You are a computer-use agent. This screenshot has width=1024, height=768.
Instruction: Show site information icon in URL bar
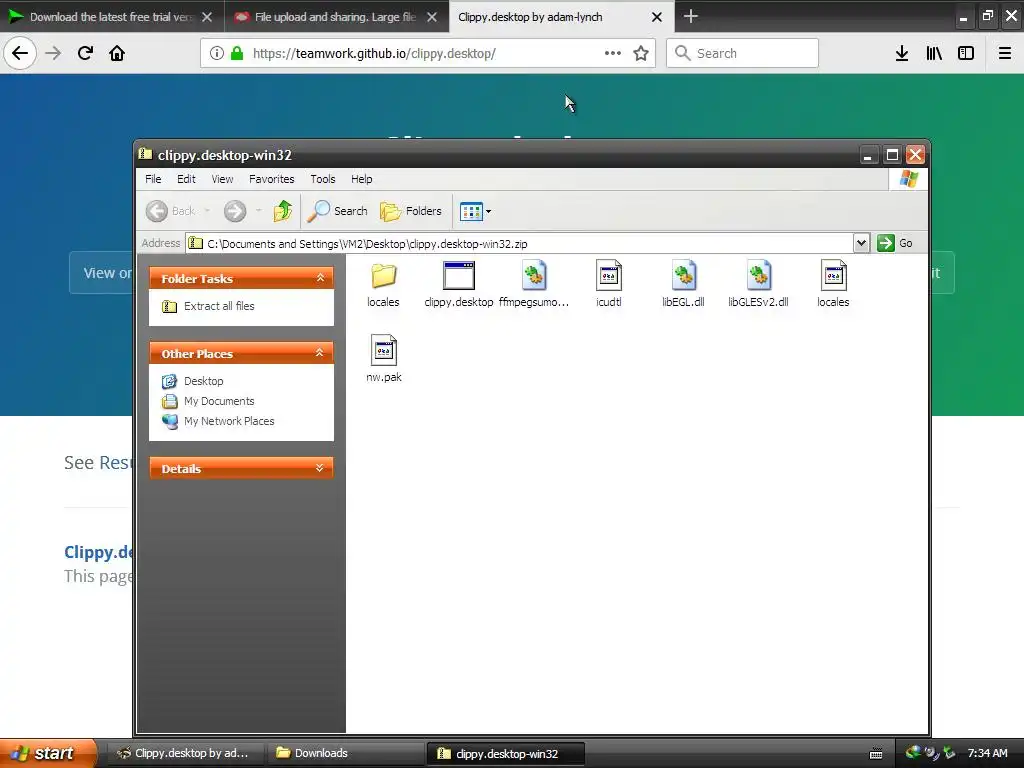(217, 53)
